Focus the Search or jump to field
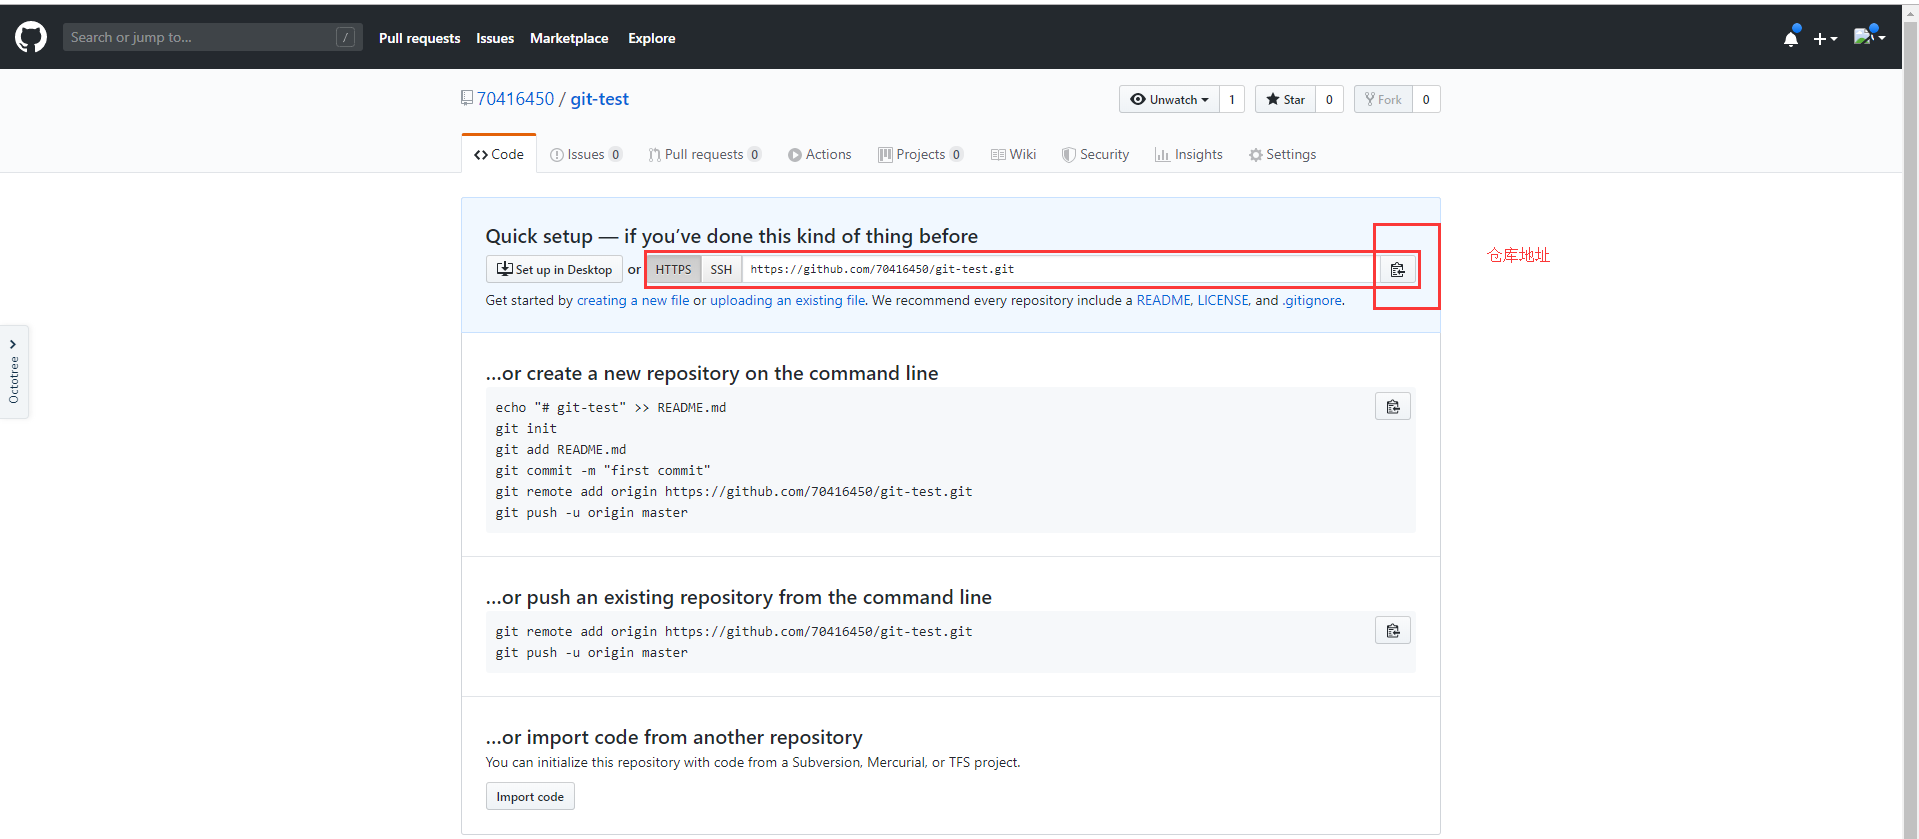Image resolution: width=1919 pixels, height=839 pixels. coord(212,37)
